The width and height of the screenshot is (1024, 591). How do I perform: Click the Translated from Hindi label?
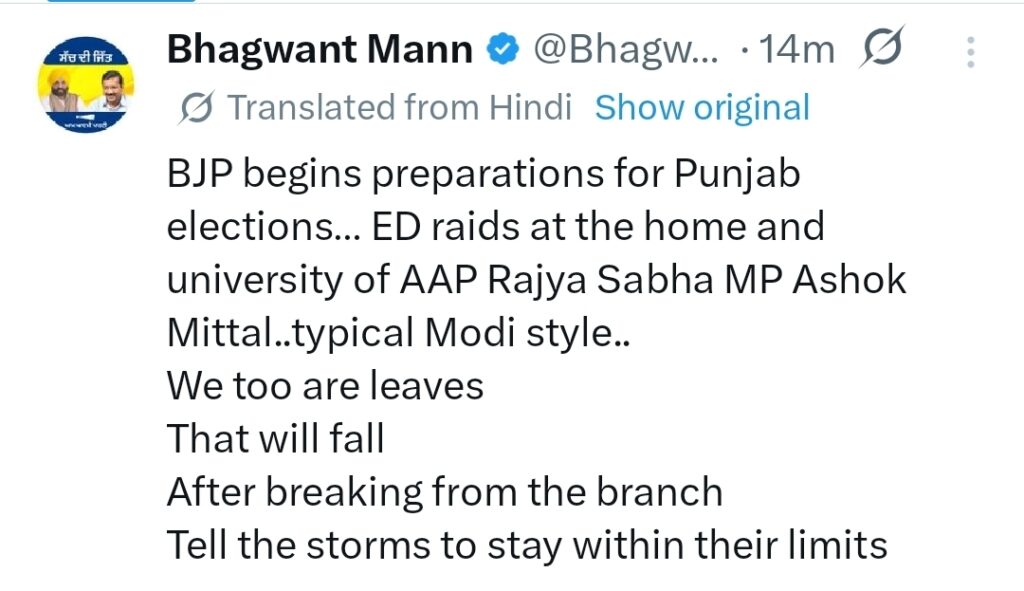pos(400,107)
